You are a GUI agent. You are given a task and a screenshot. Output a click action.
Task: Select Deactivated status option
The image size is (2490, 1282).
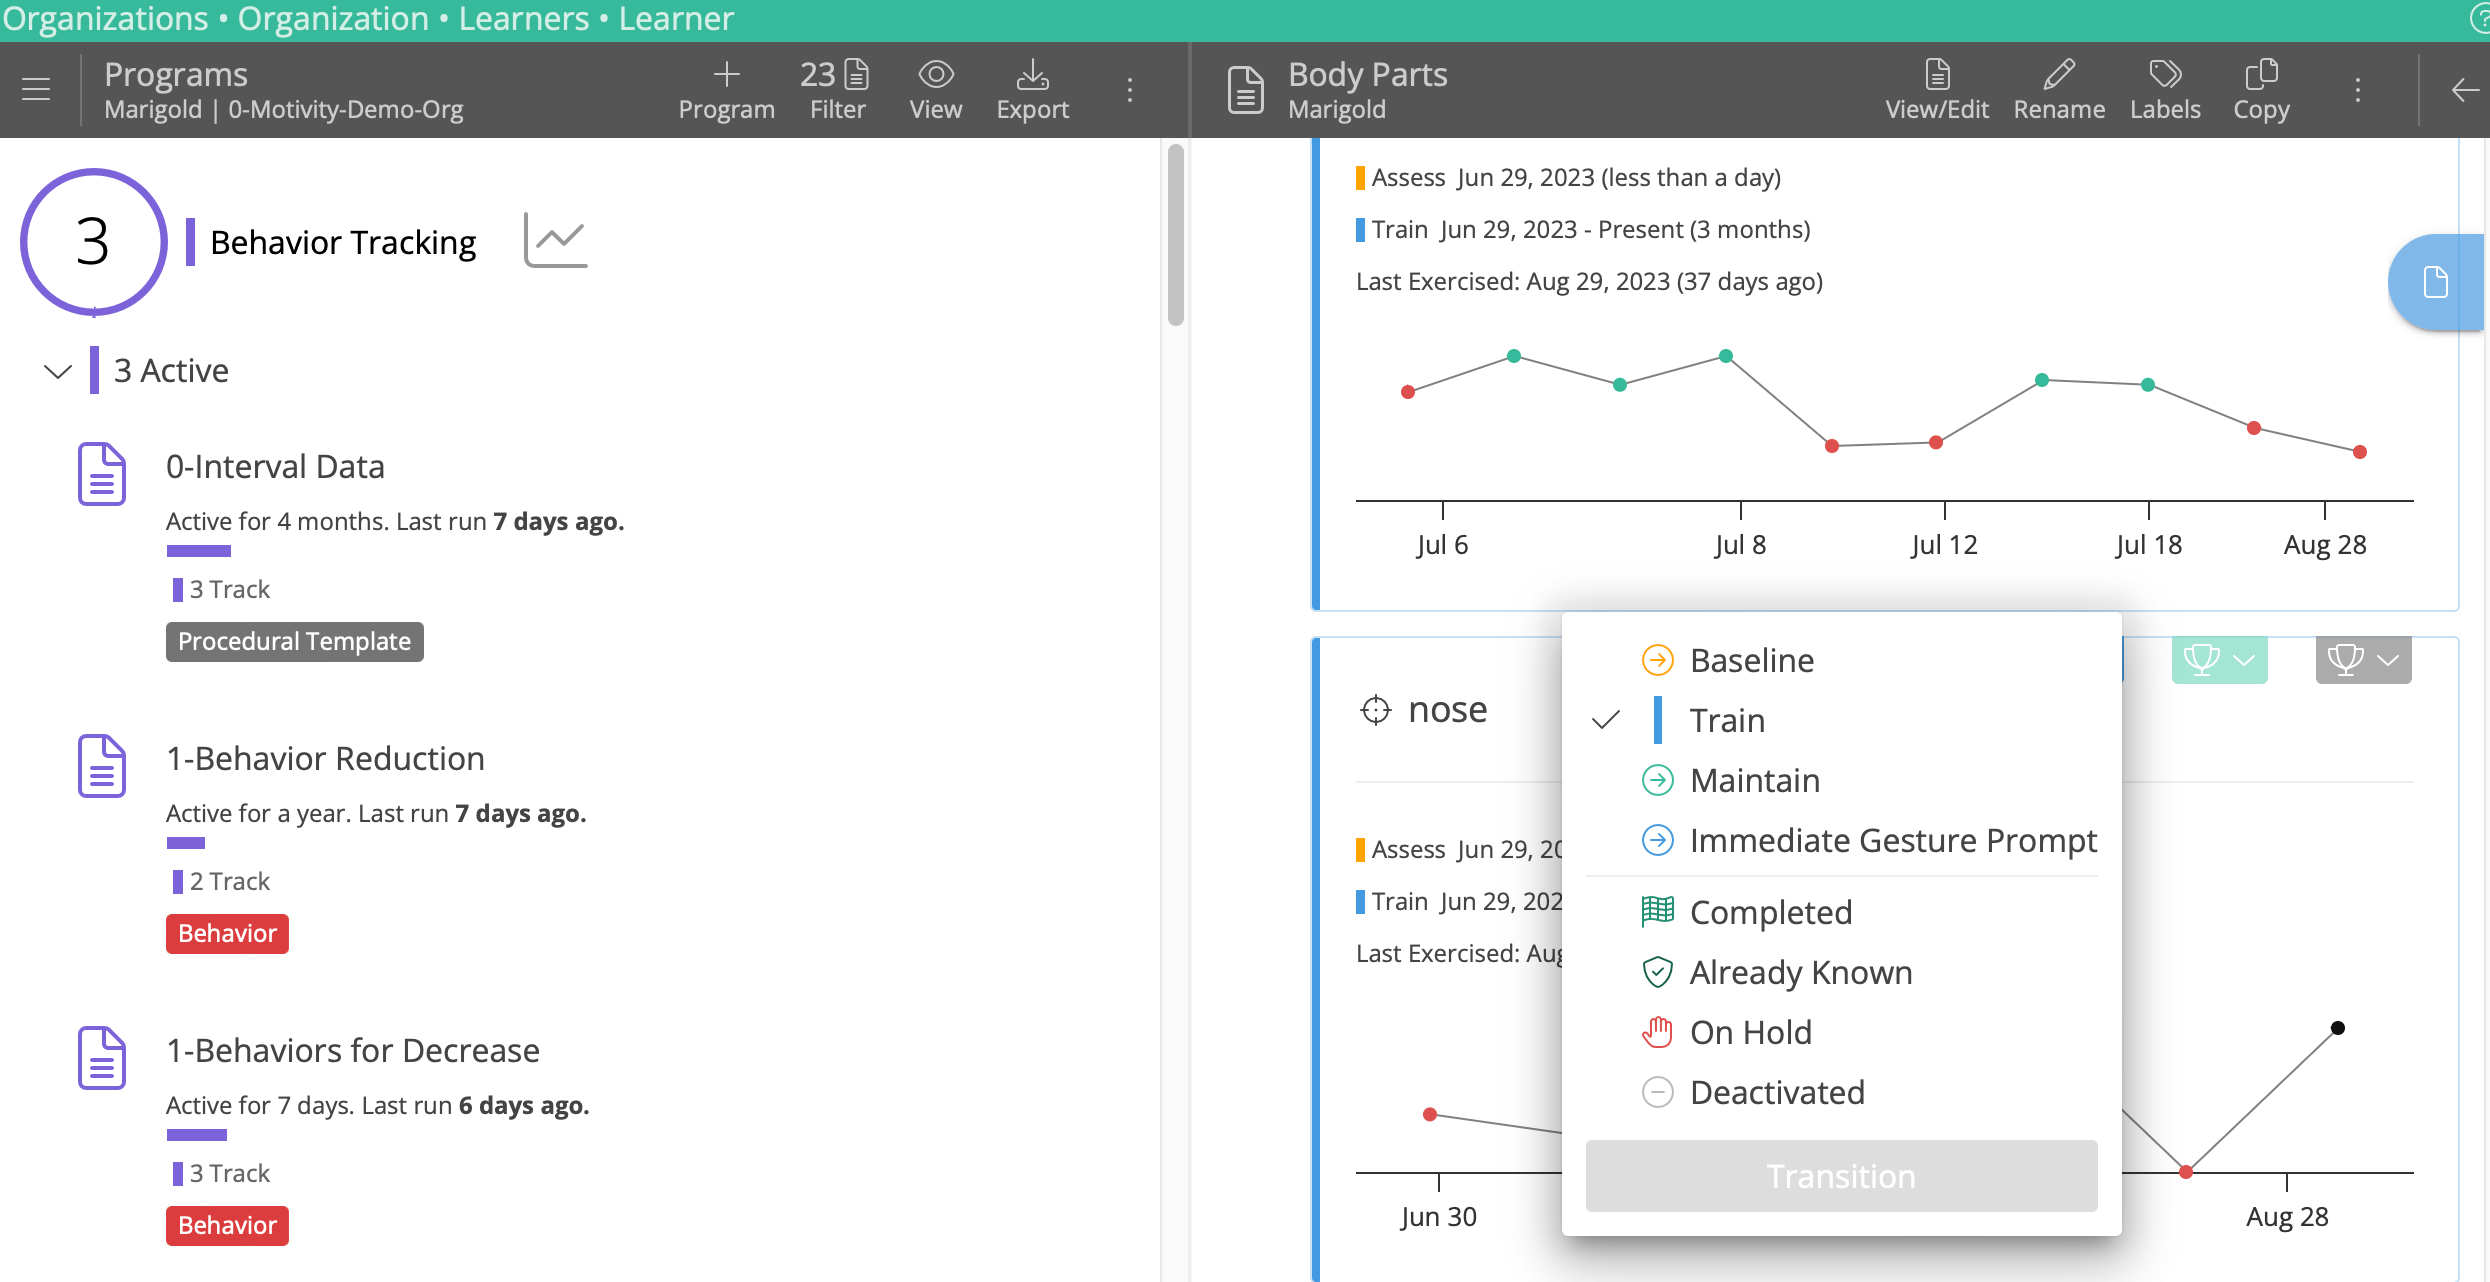(1841, 1092)
